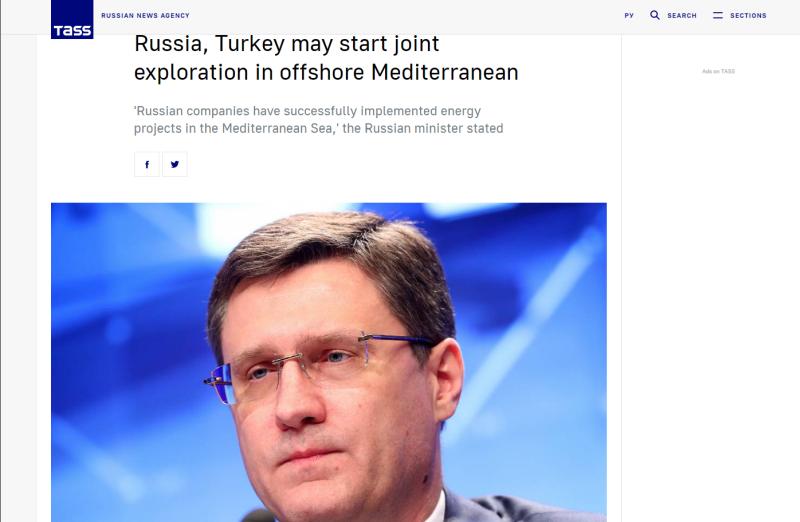Share the article on Facebook

[147, 164]
